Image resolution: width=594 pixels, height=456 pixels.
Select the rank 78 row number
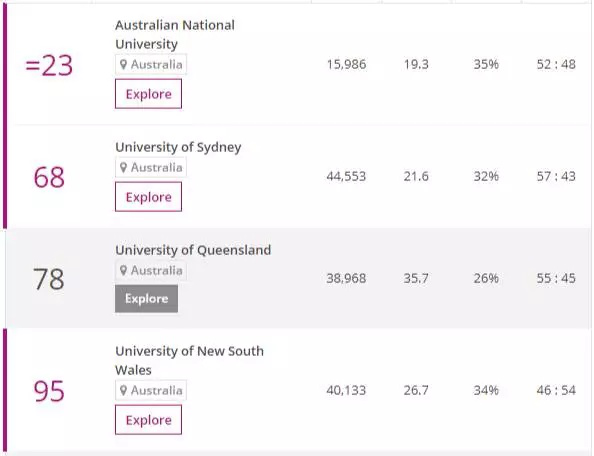point(49,279)
